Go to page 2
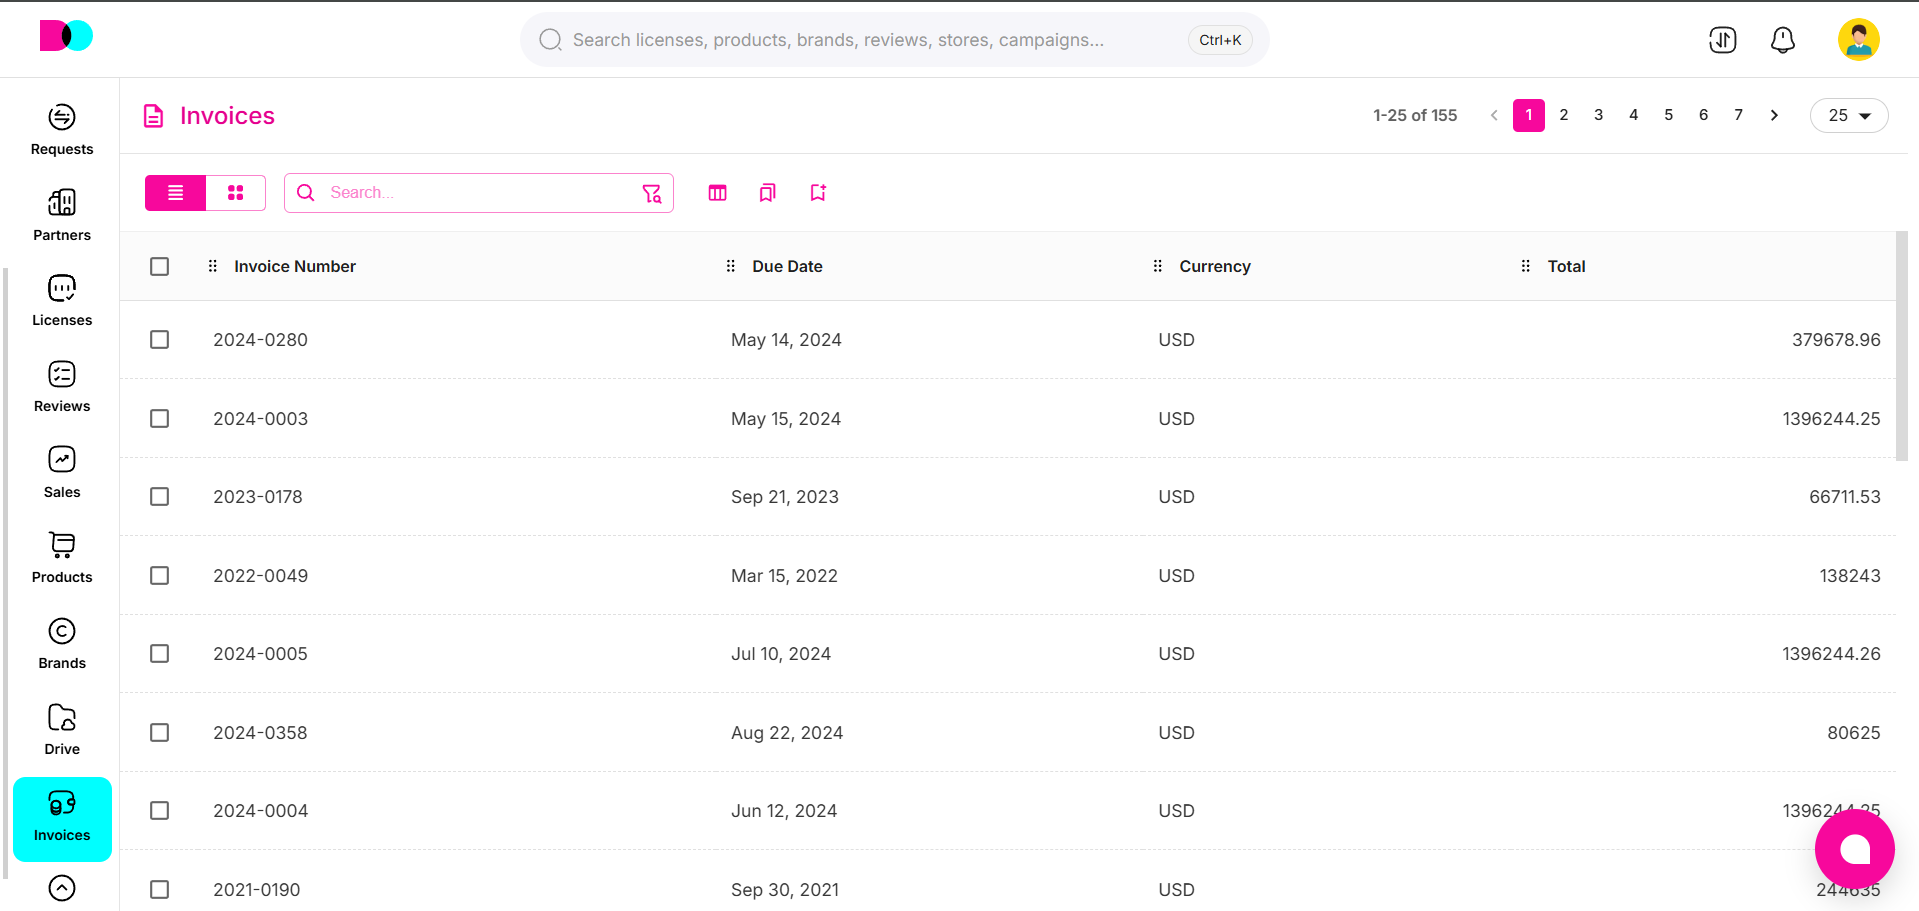This screenshot has height=911, width=1919. (1564, 115)
